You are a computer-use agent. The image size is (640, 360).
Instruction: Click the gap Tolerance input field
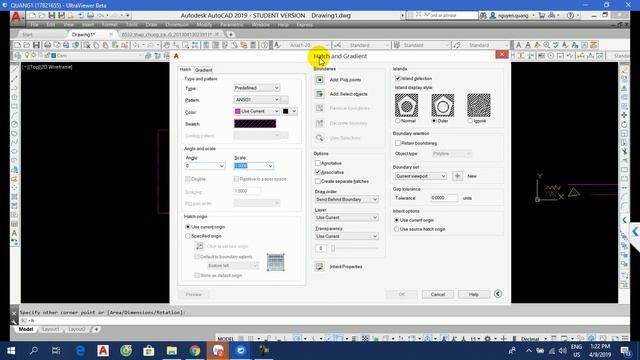pos(444,198)
